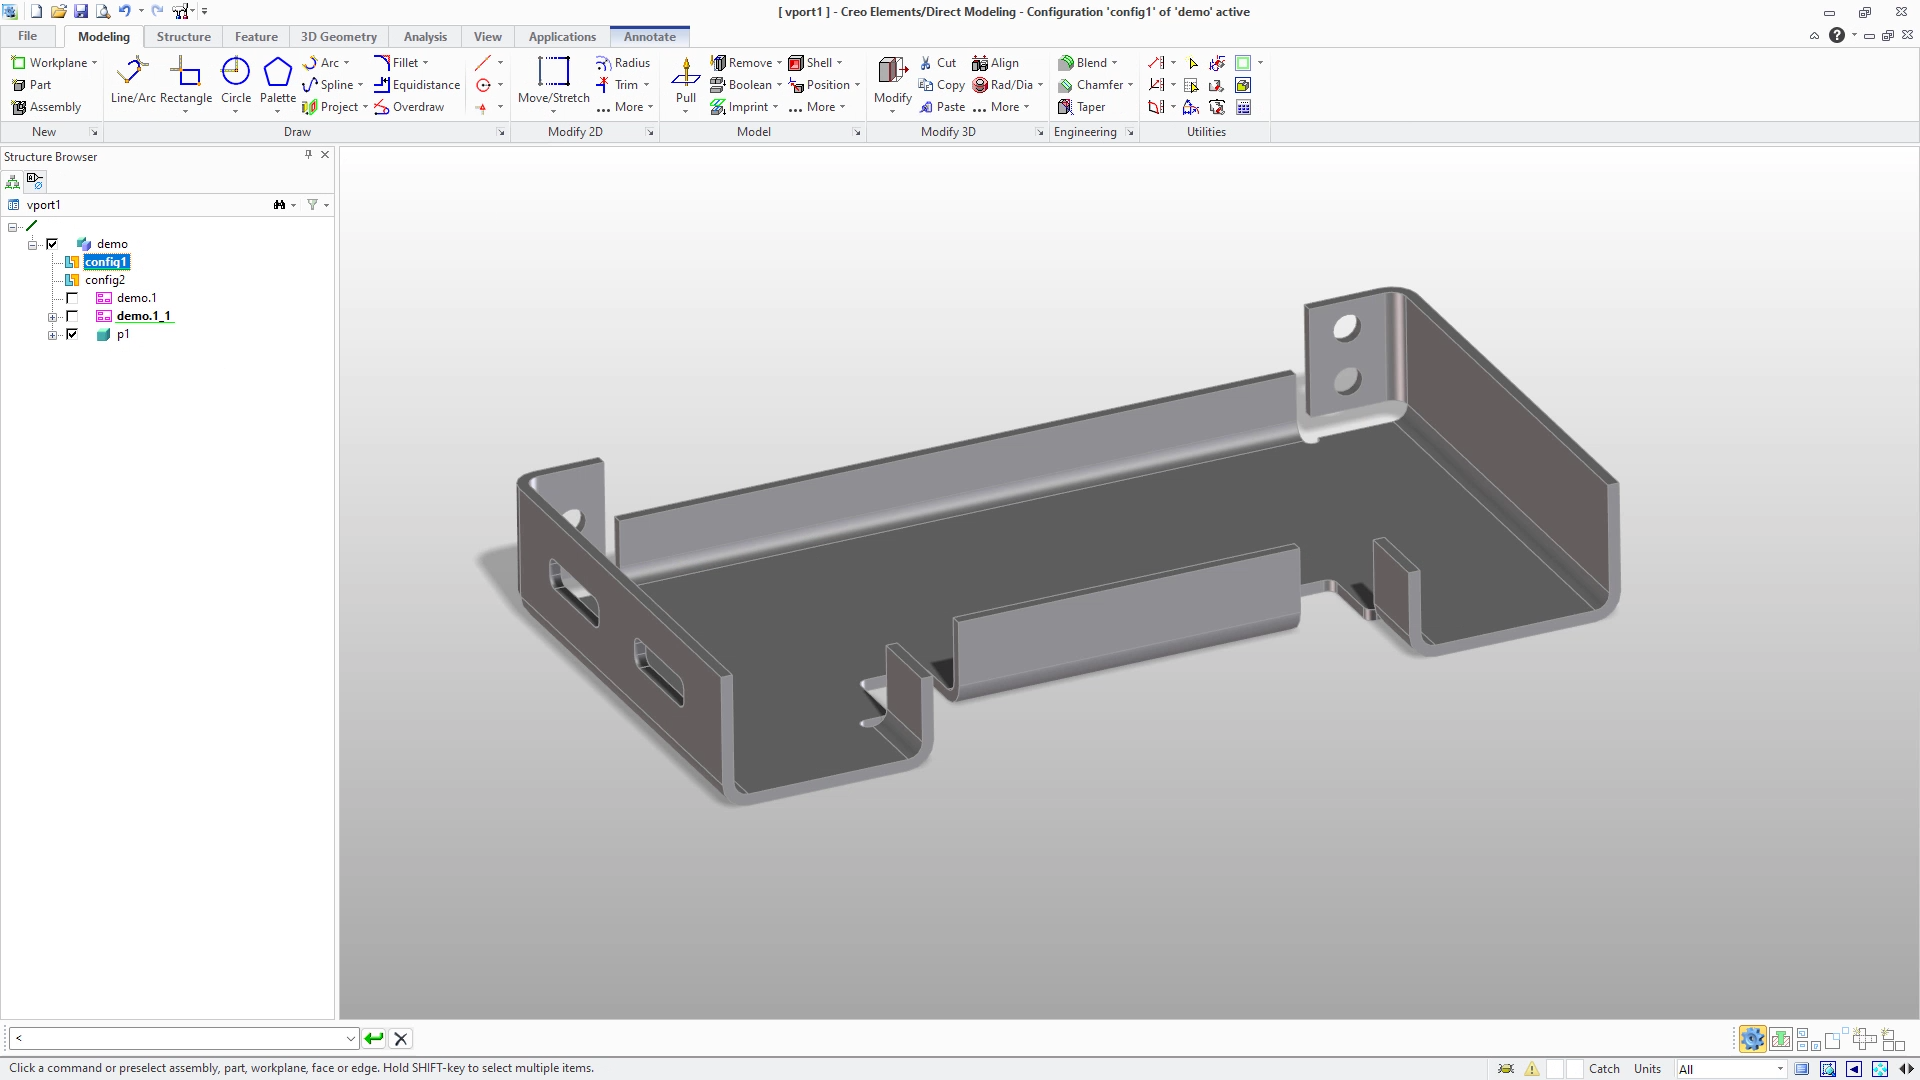This screenshot has width=1920, height=1080.
Task: Open the File menu
Action: [x=28, y=36]
